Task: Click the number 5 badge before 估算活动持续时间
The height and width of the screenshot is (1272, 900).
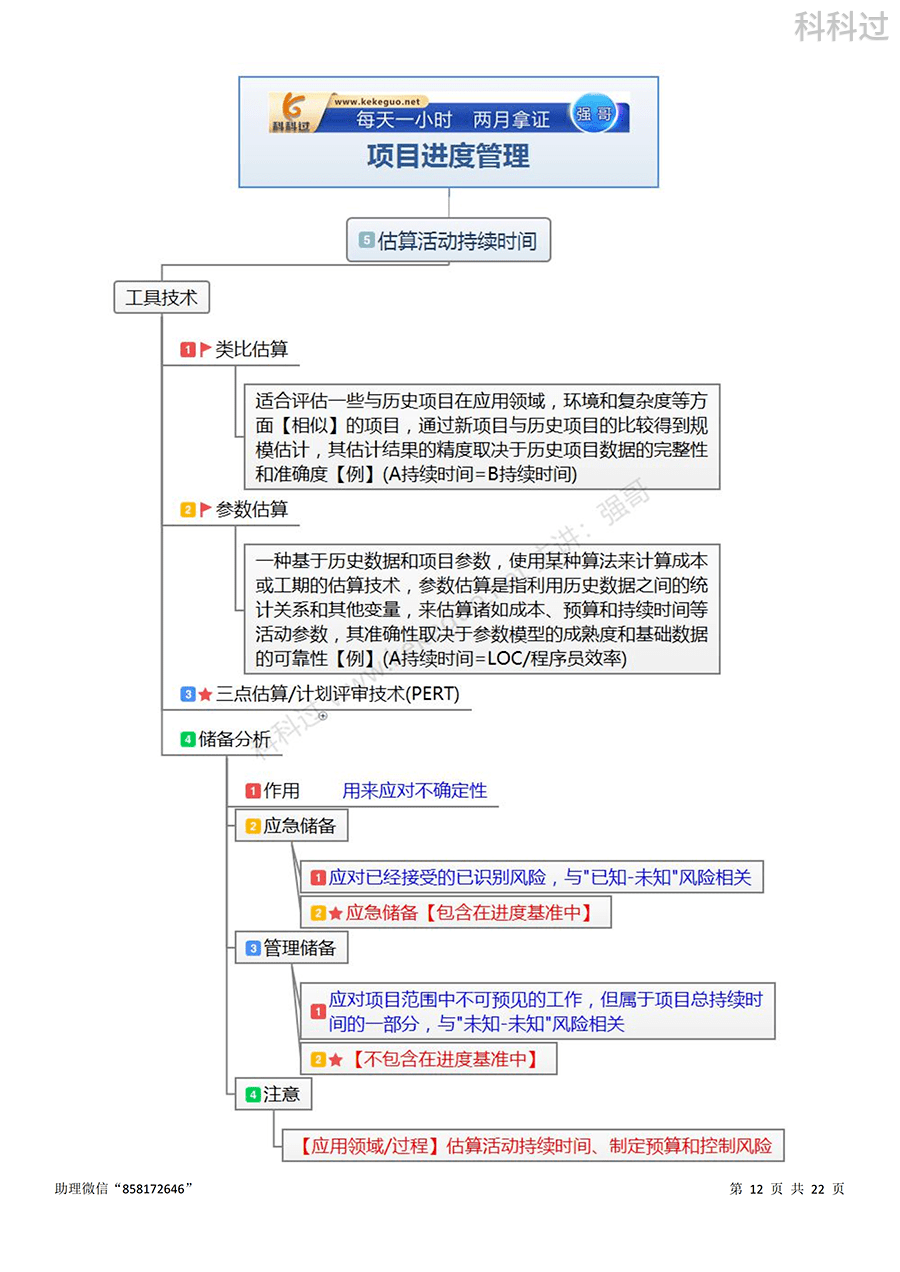Action: tap(366, 241)
